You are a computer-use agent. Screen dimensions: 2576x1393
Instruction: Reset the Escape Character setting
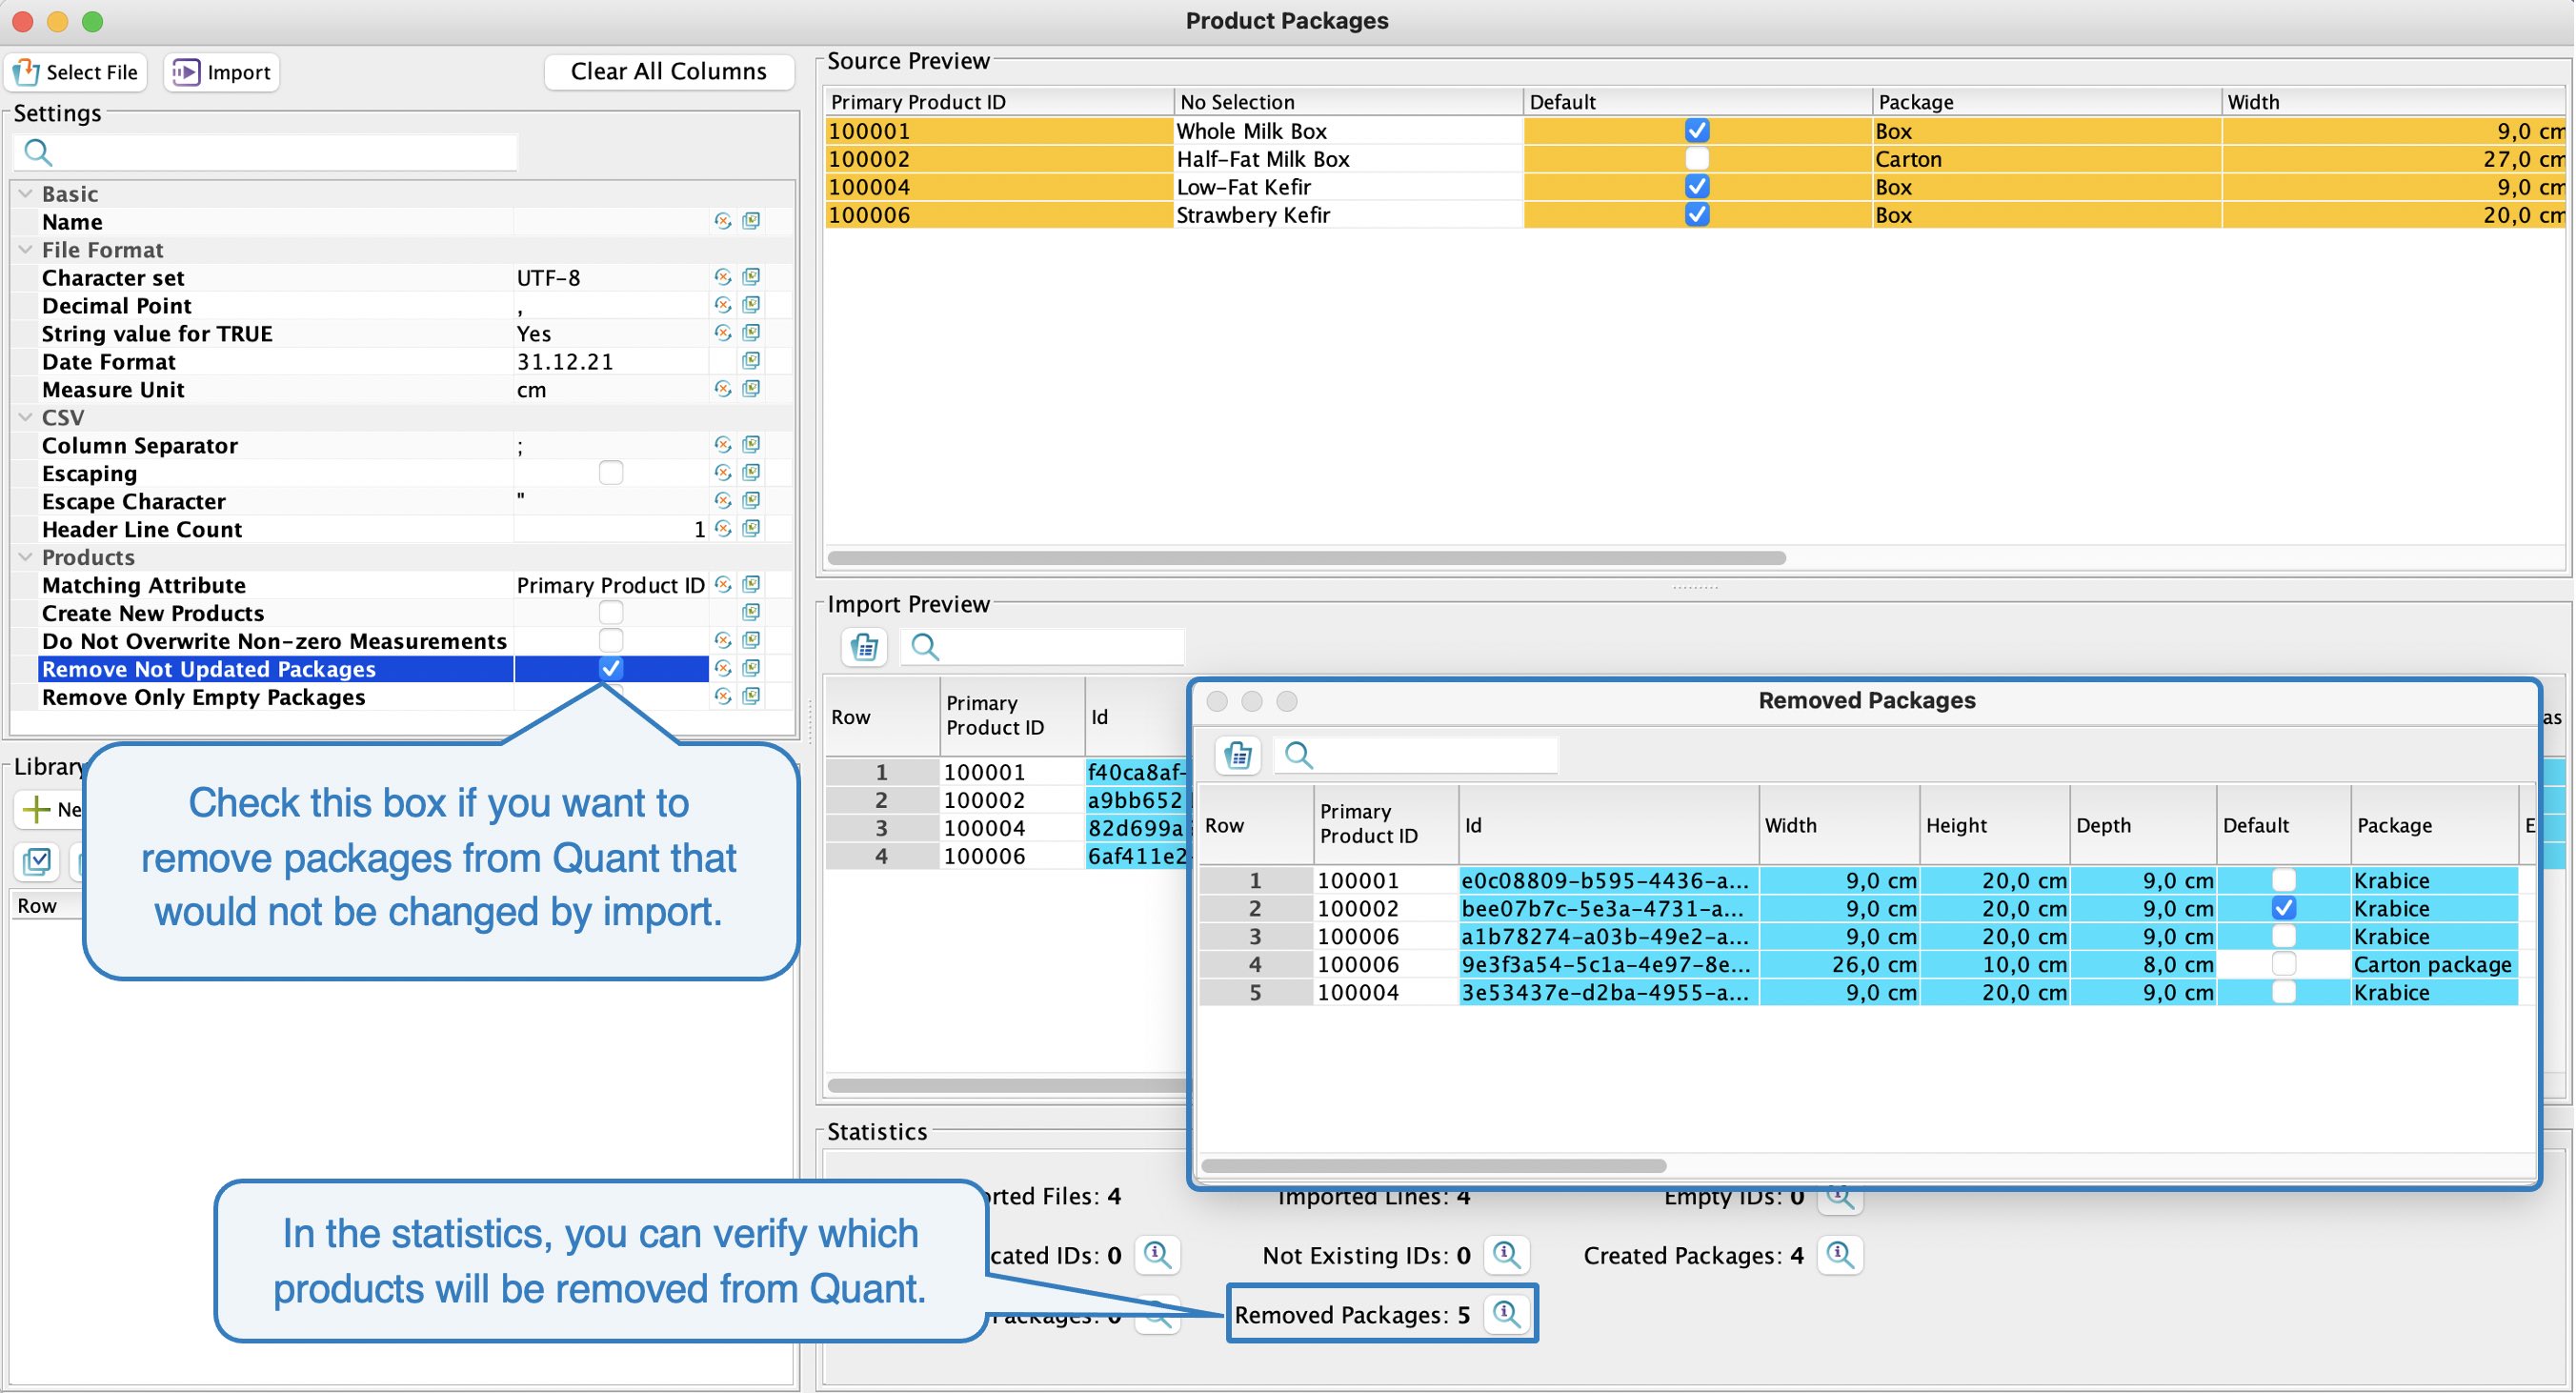coord(722,501)
